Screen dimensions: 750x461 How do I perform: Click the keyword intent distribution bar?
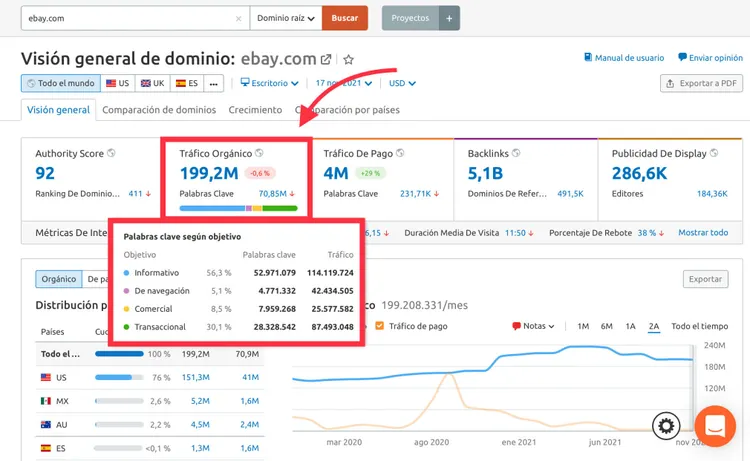239,208
